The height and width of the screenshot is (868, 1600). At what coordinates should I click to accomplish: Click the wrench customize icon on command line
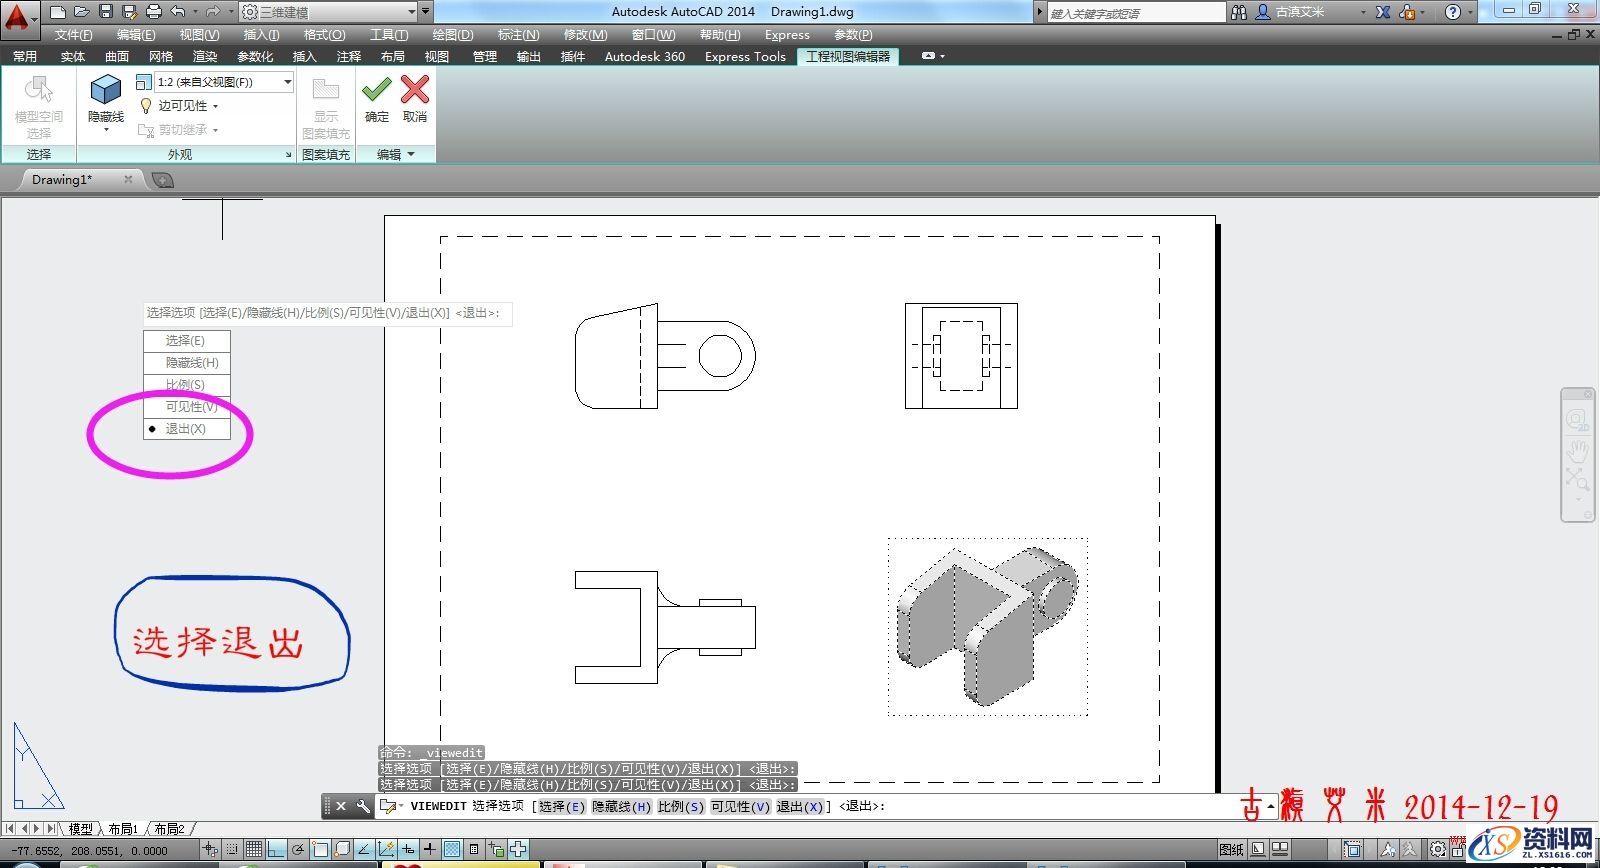pos(362,806)
